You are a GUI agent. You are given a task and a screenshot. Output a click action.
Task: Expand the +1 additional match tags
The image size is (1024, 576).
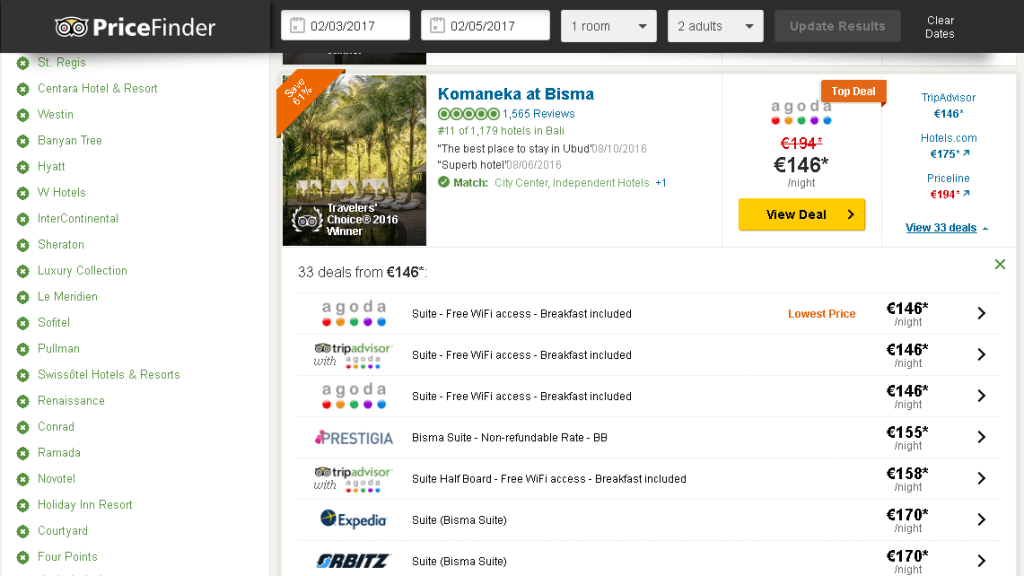point(661,183)
